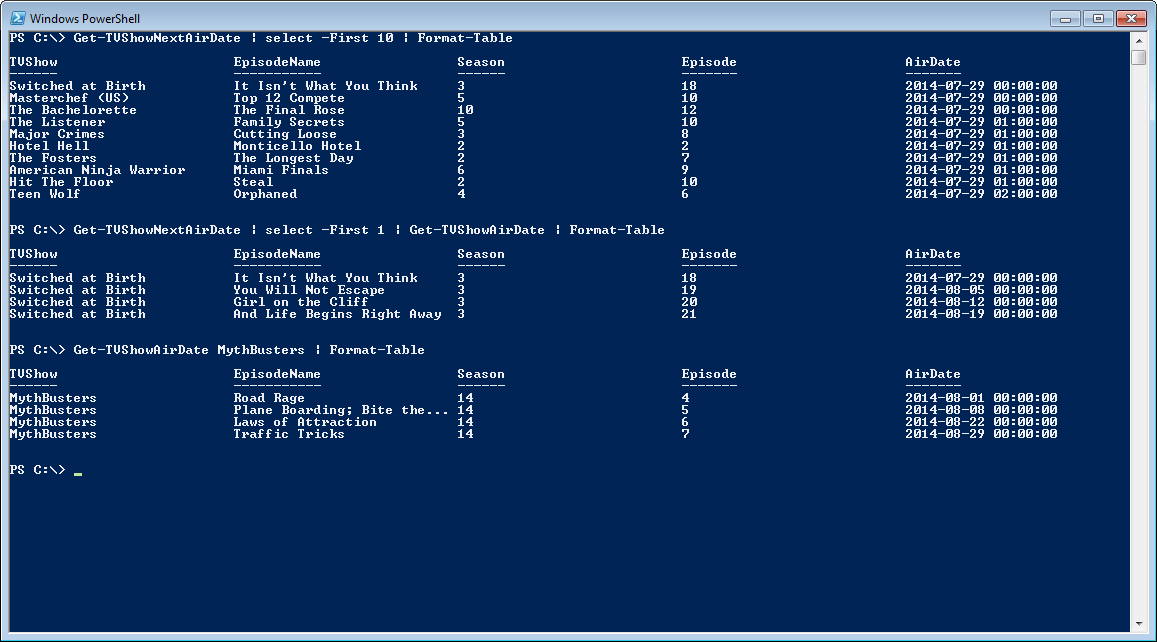The image size is (1157, 642).
Task: Select the "Cutting Loose" episode name
Action: (x=286, y=134)
